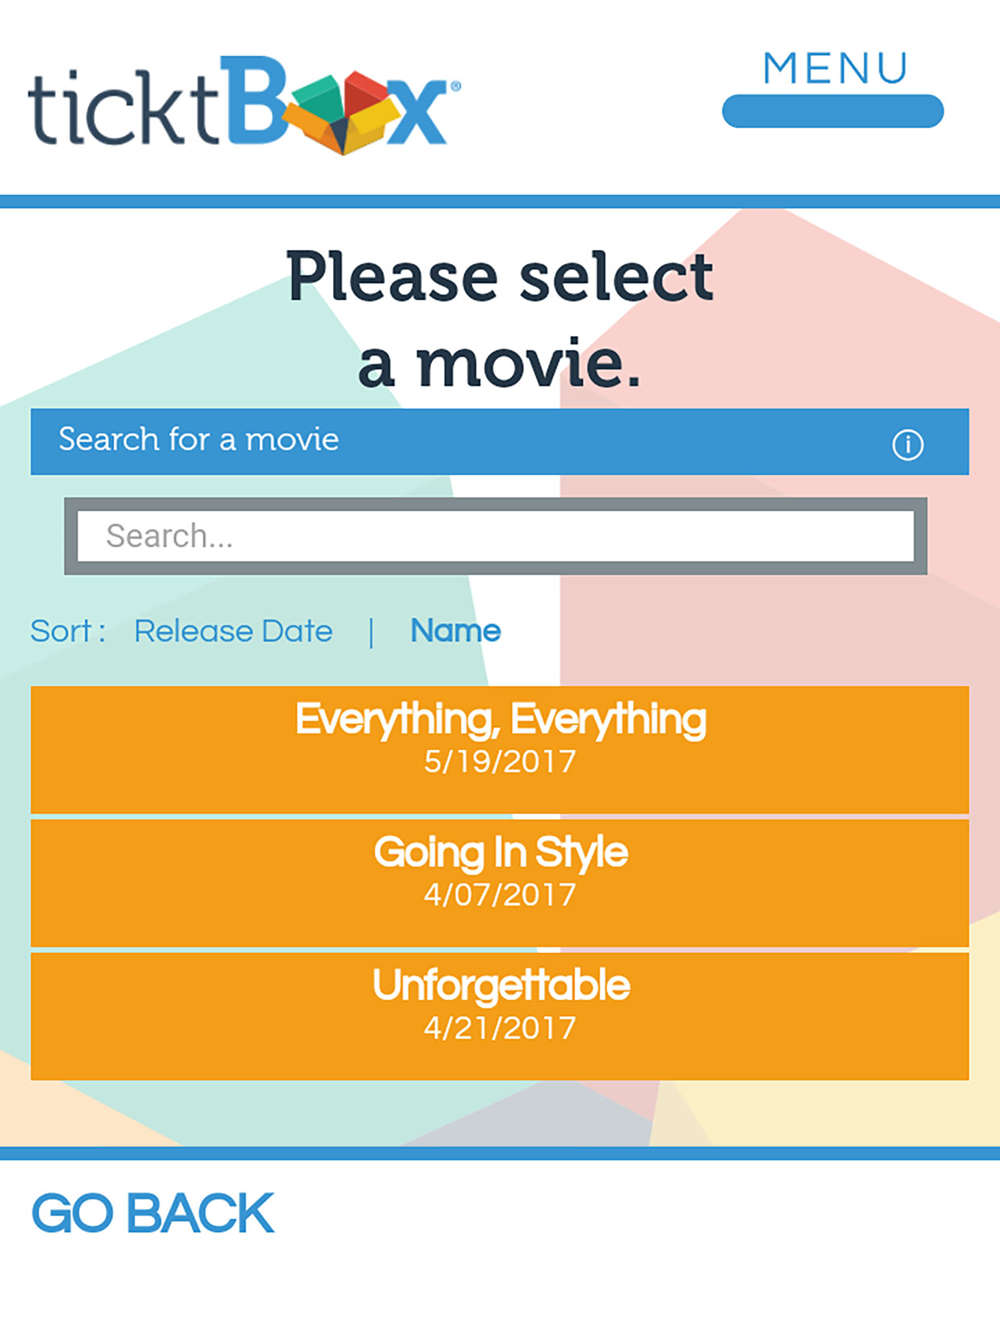Sort movies by Name
The width and height of the screenshot is (1000, 1334).
point(455,631)
